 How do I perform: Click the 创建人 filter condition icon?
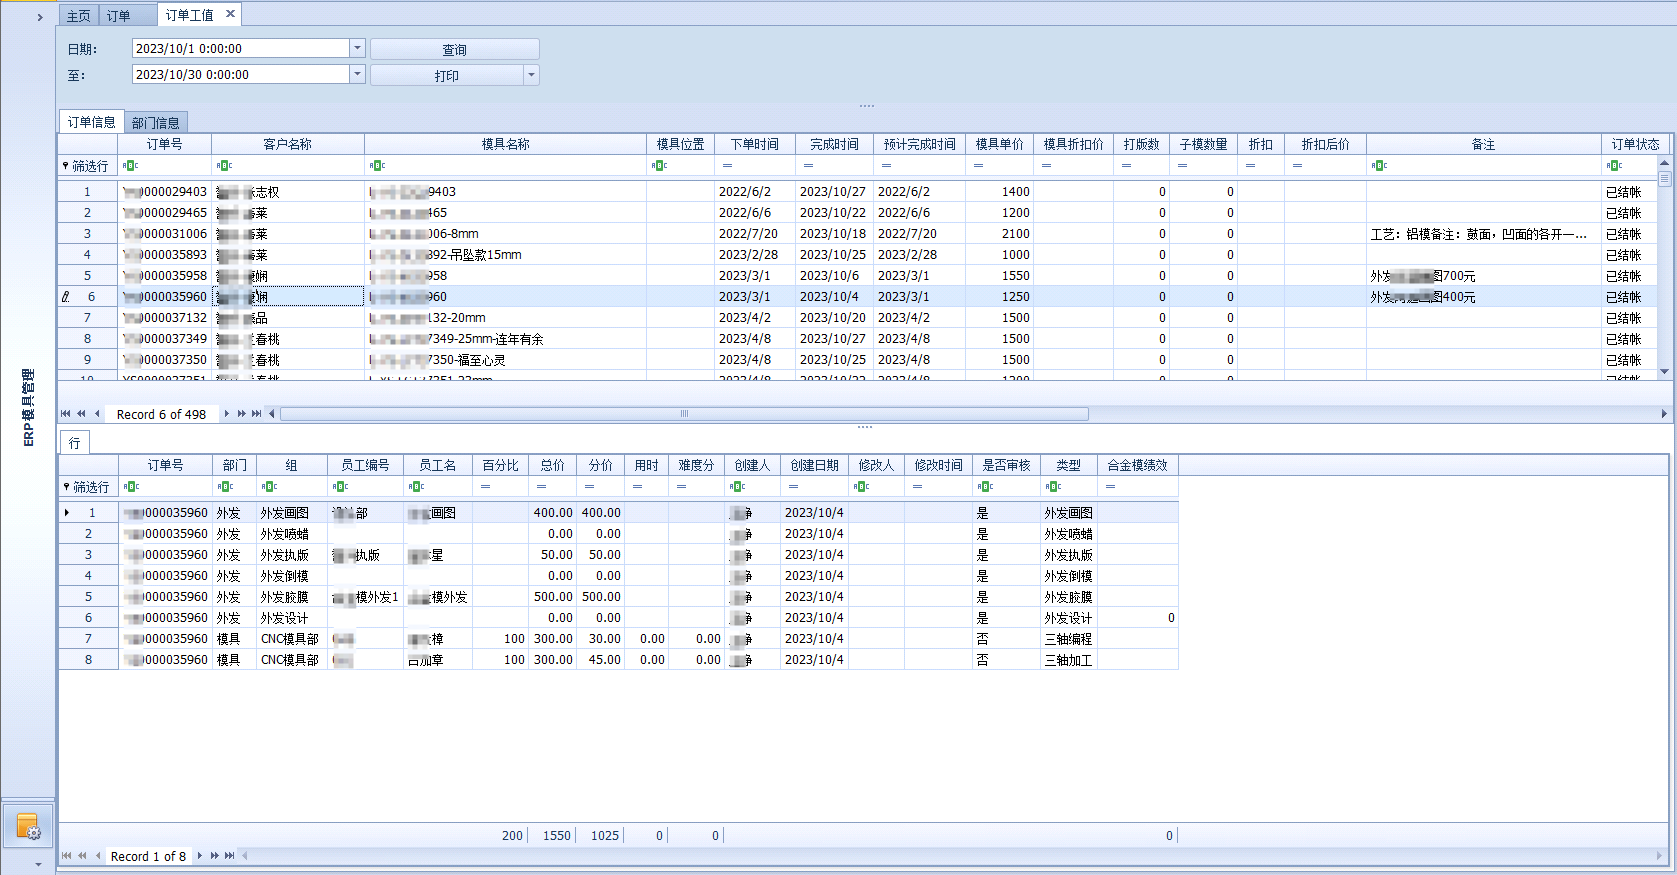[x=737, y=487]
